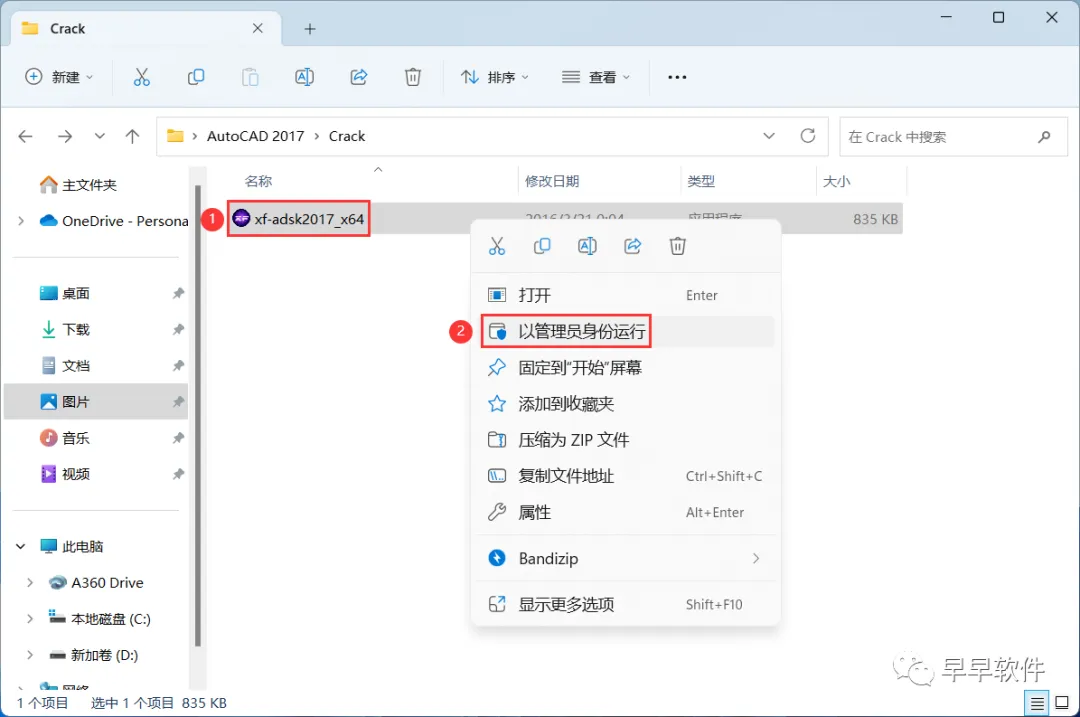Collapse the 此电脑 tree node

21,546
